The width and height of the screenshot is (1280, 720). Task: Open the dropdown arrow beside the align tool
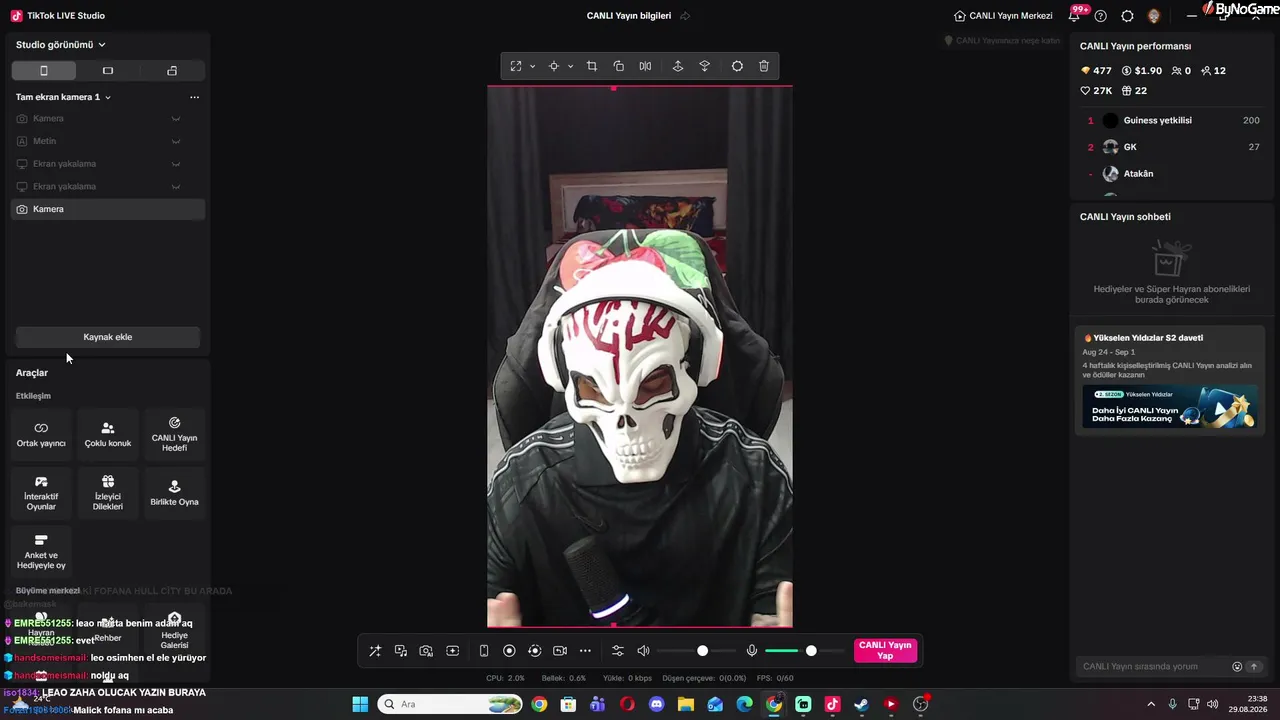[570, 66]
